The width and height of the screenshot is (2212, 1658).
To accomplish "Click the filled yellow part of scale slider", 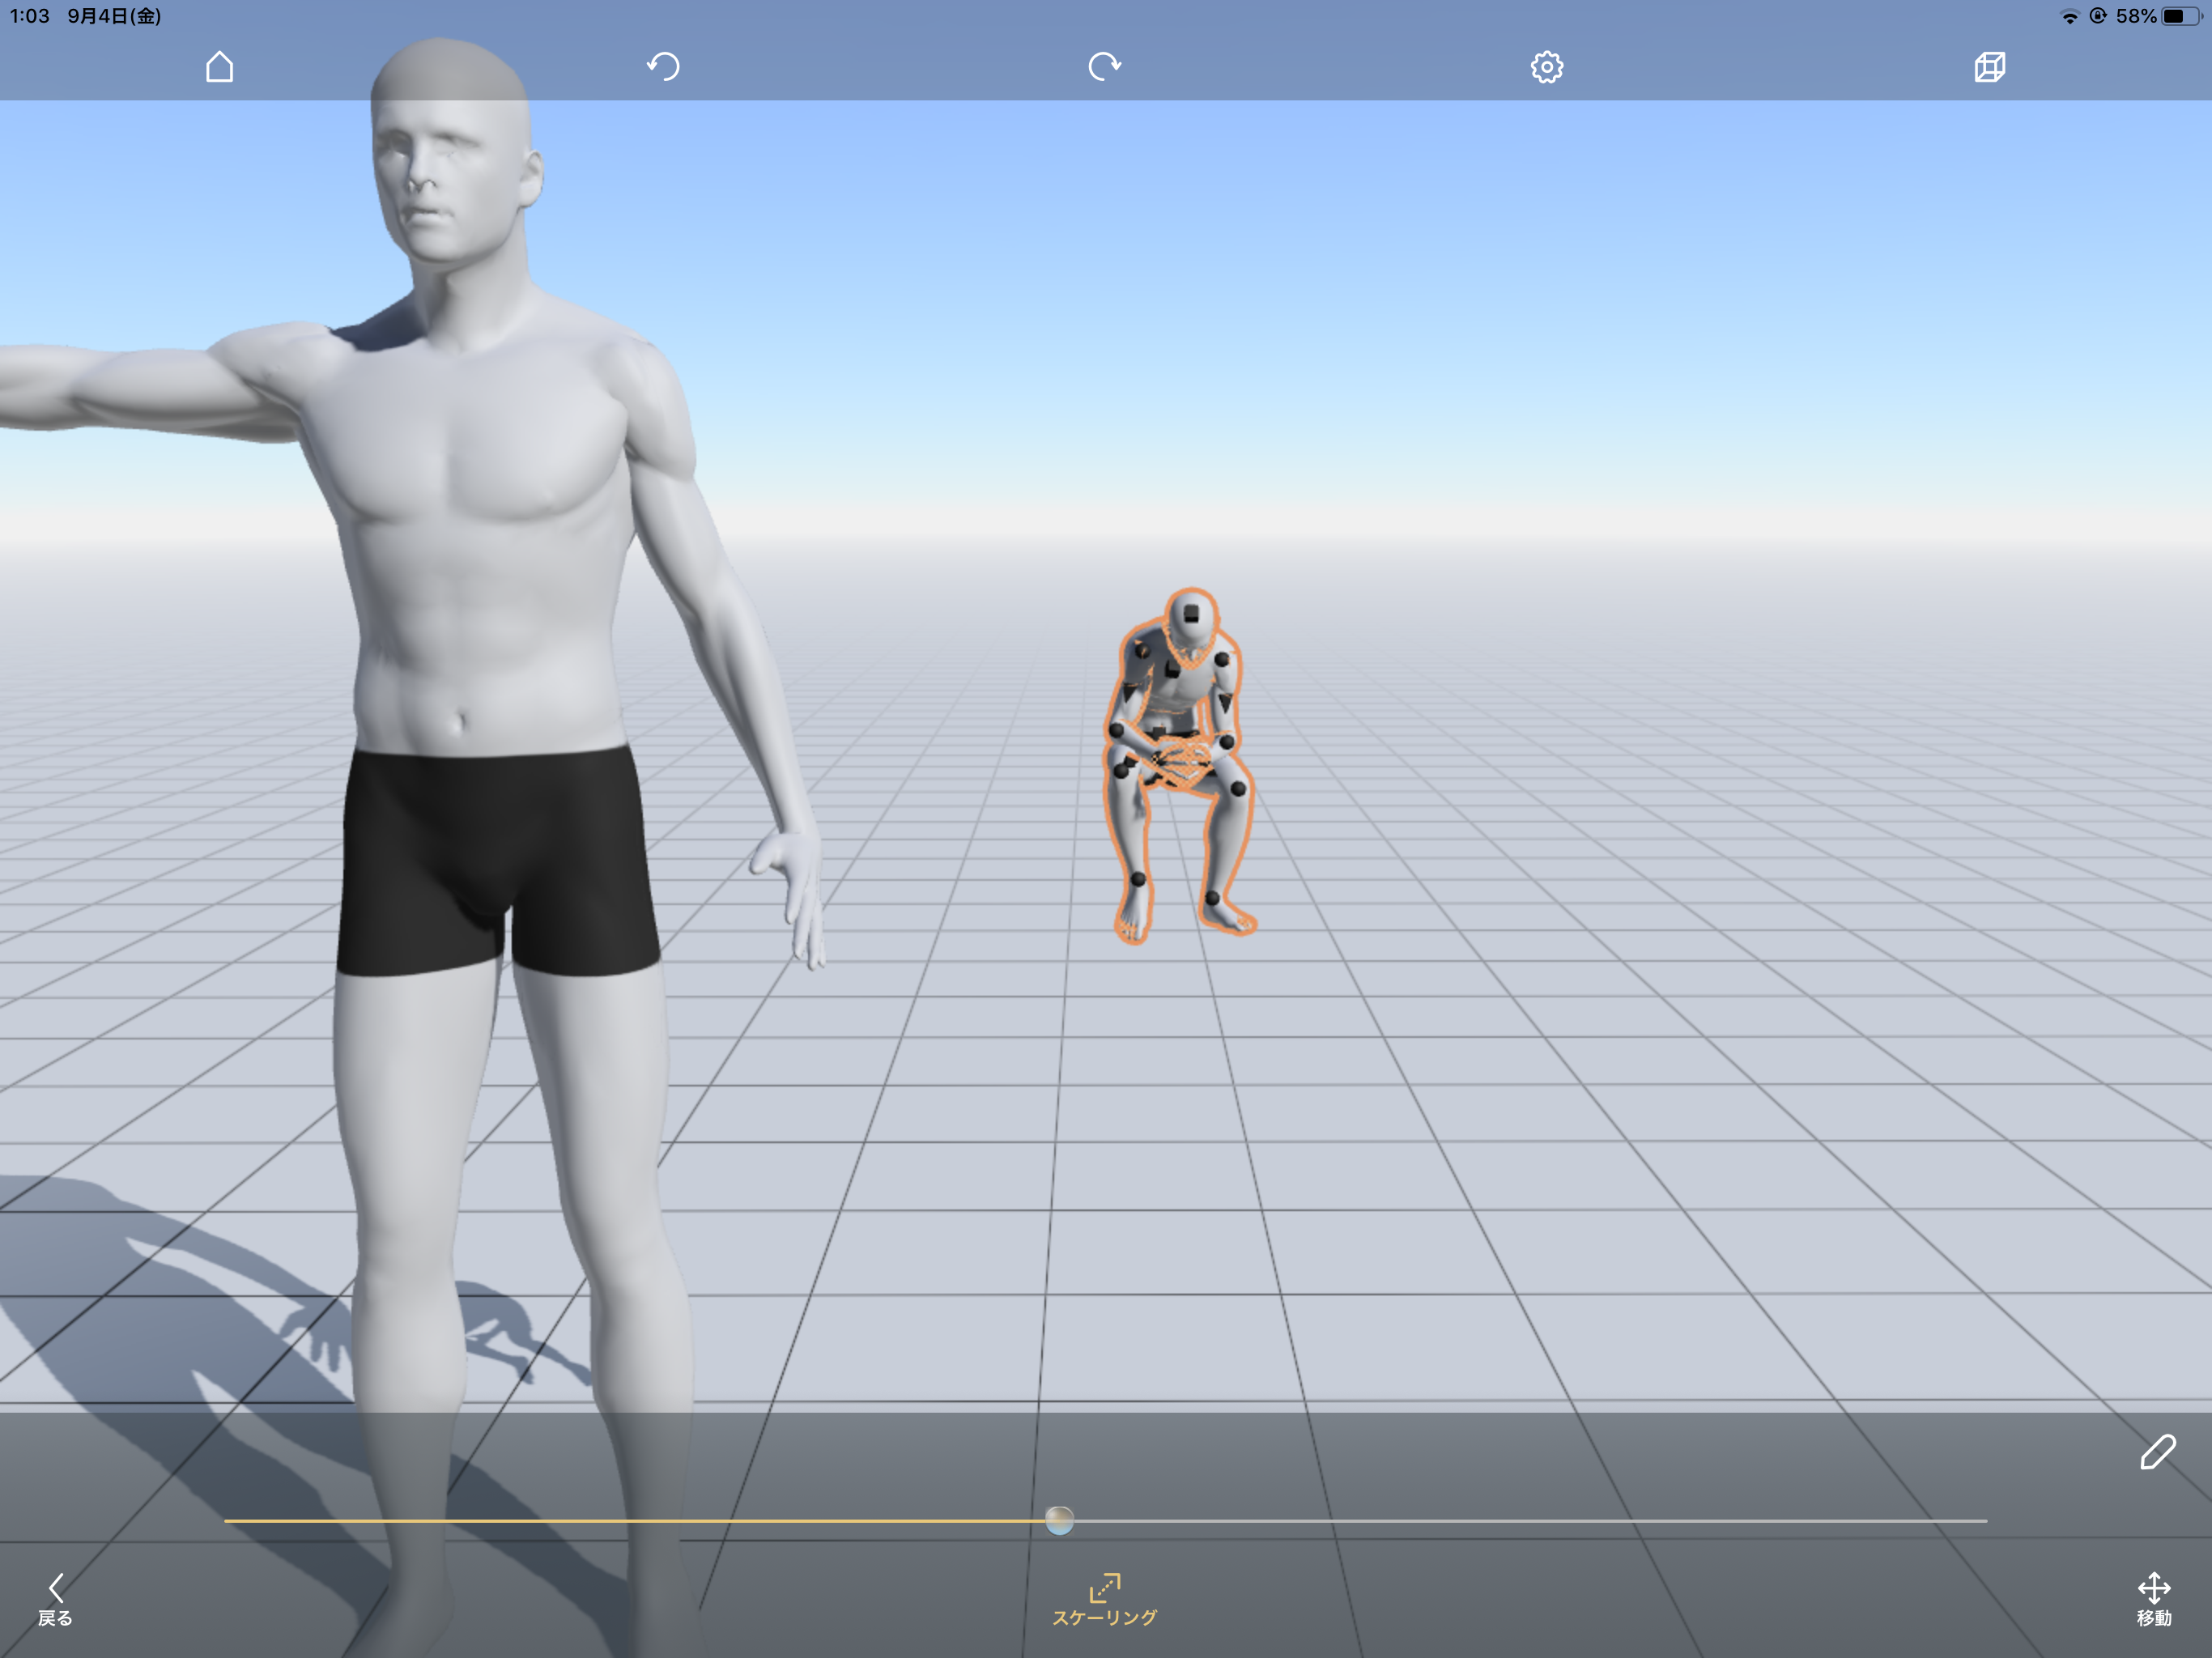I will tap(634, 1520).
